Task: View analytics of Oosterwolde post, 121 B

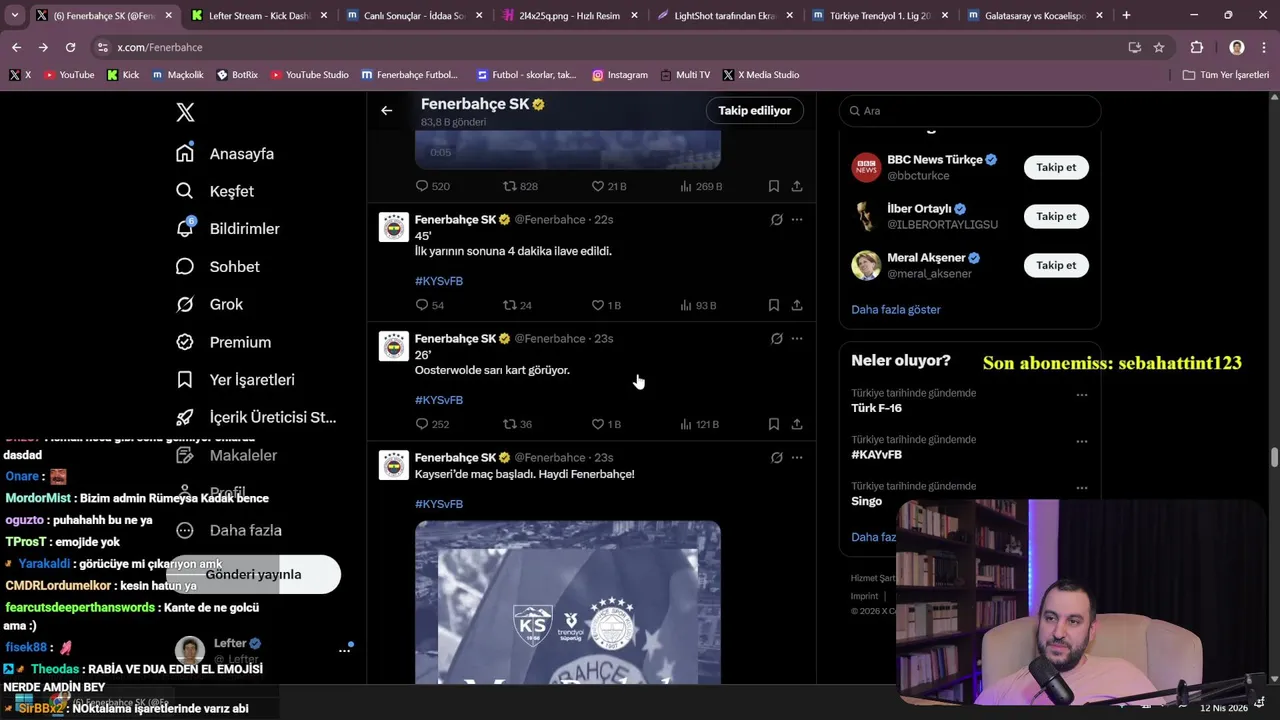Action: click(x=700, y=424)
